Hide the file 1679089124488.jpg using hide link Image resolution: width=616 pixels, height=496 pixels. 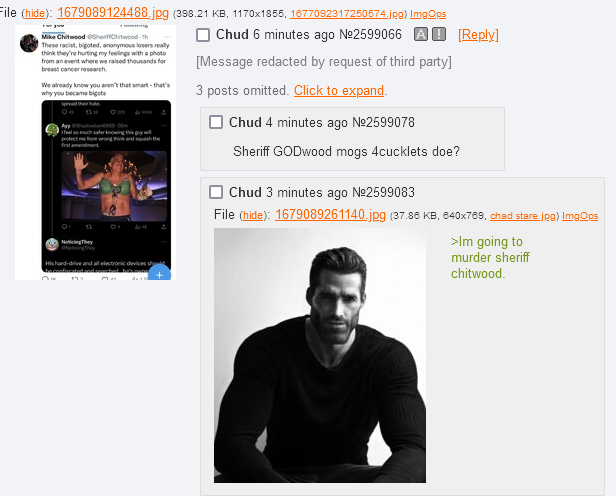[x=35, y=14]
